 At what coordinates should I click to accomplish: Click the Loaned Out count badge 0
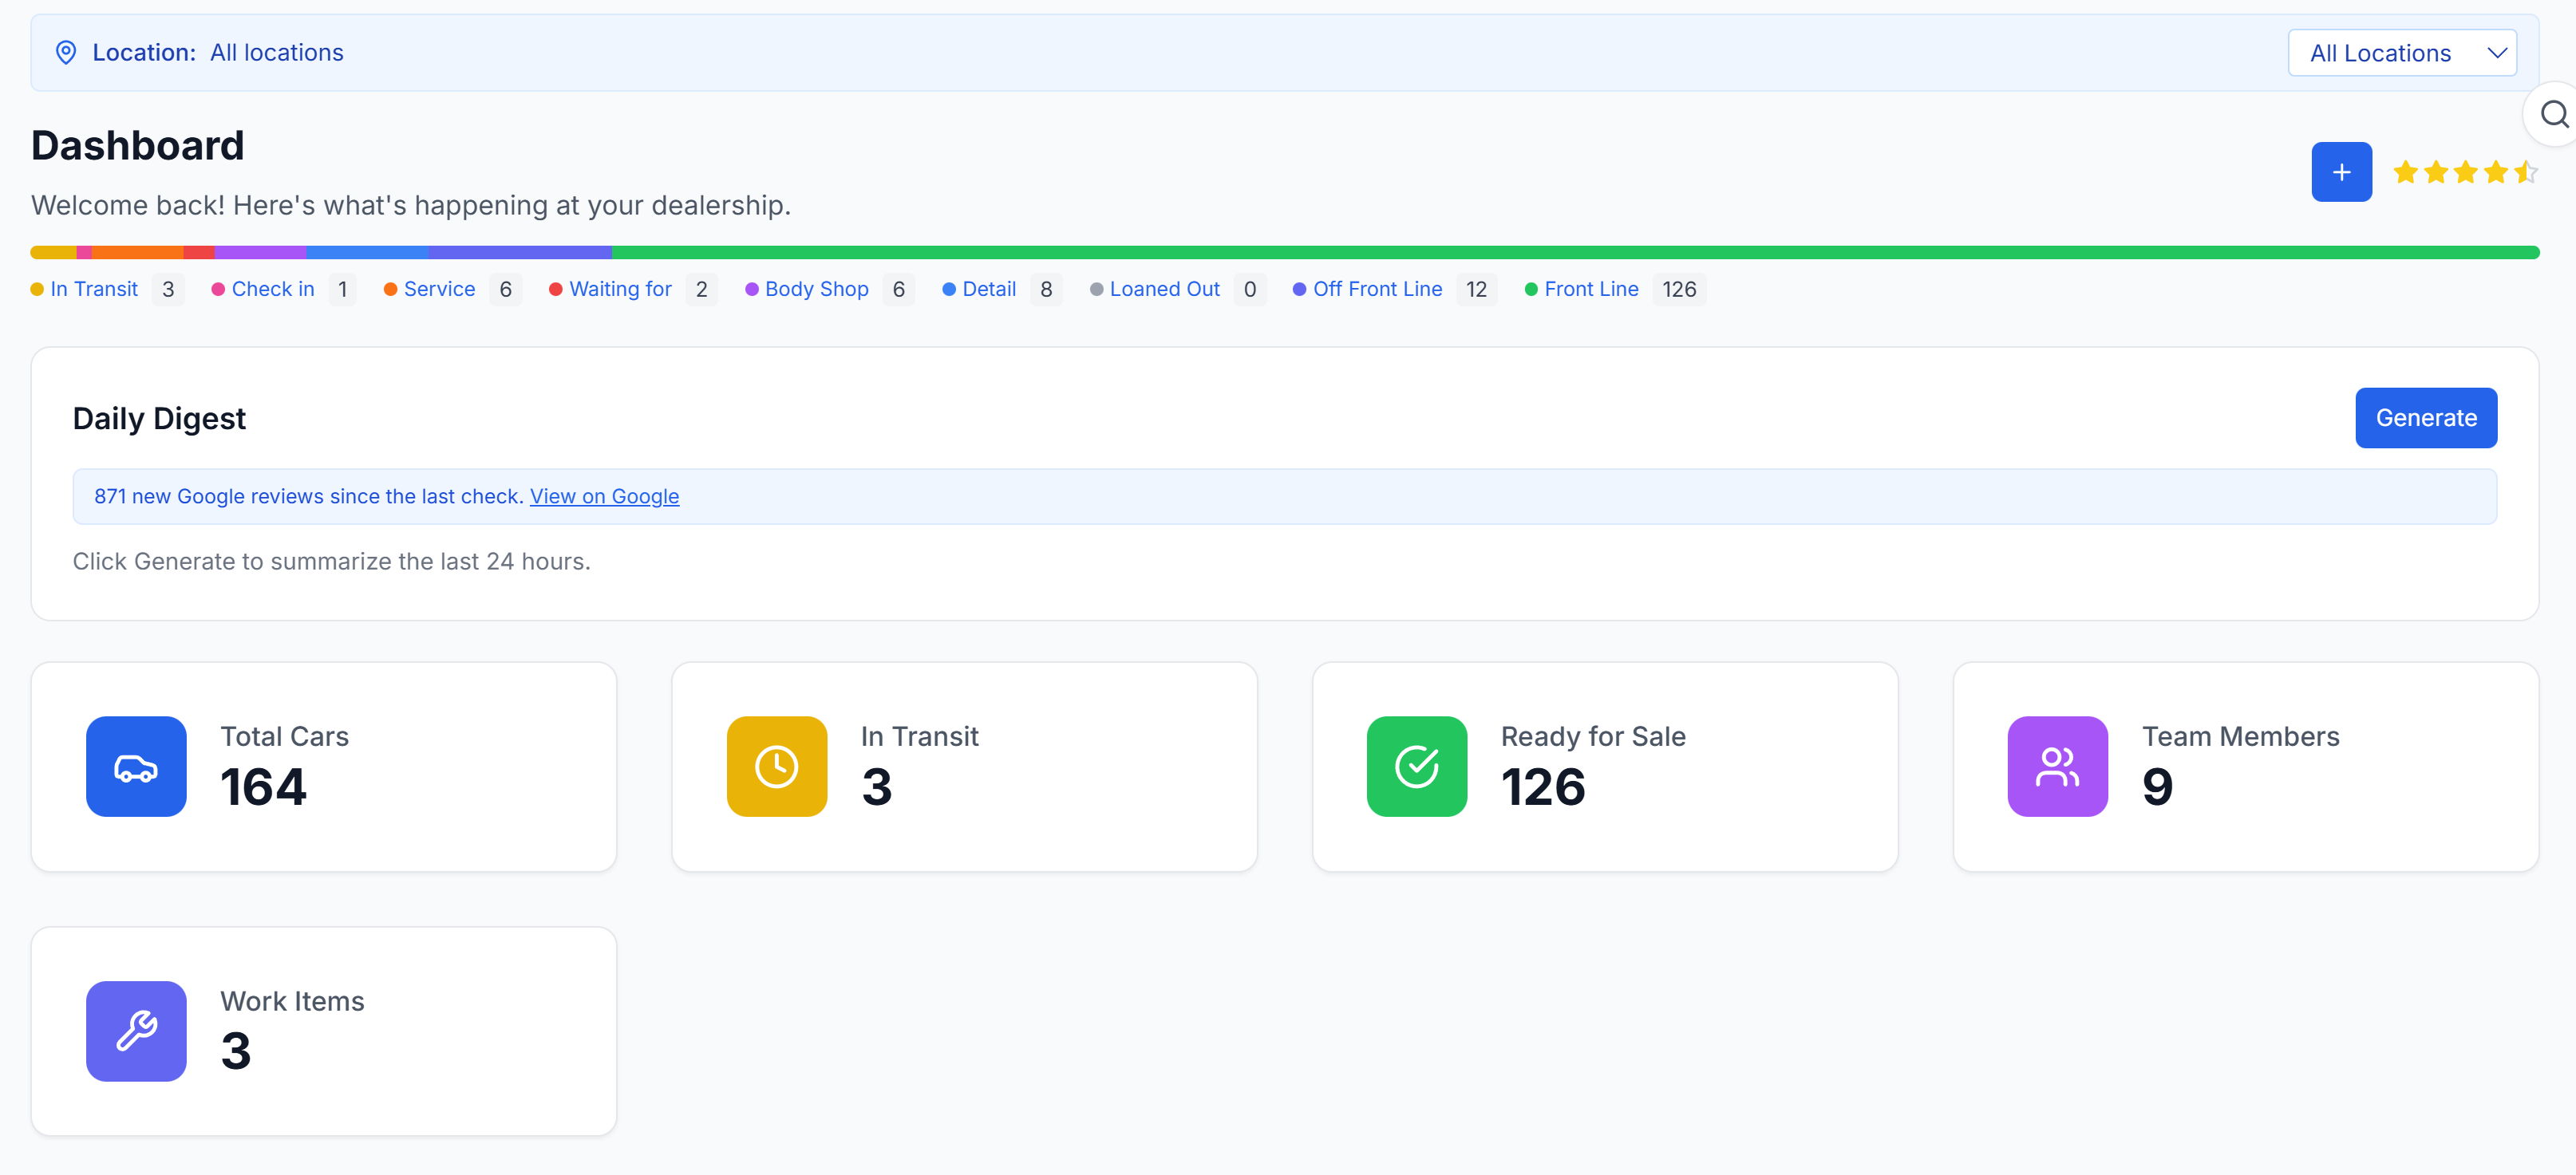click(x=1250, y=289)
